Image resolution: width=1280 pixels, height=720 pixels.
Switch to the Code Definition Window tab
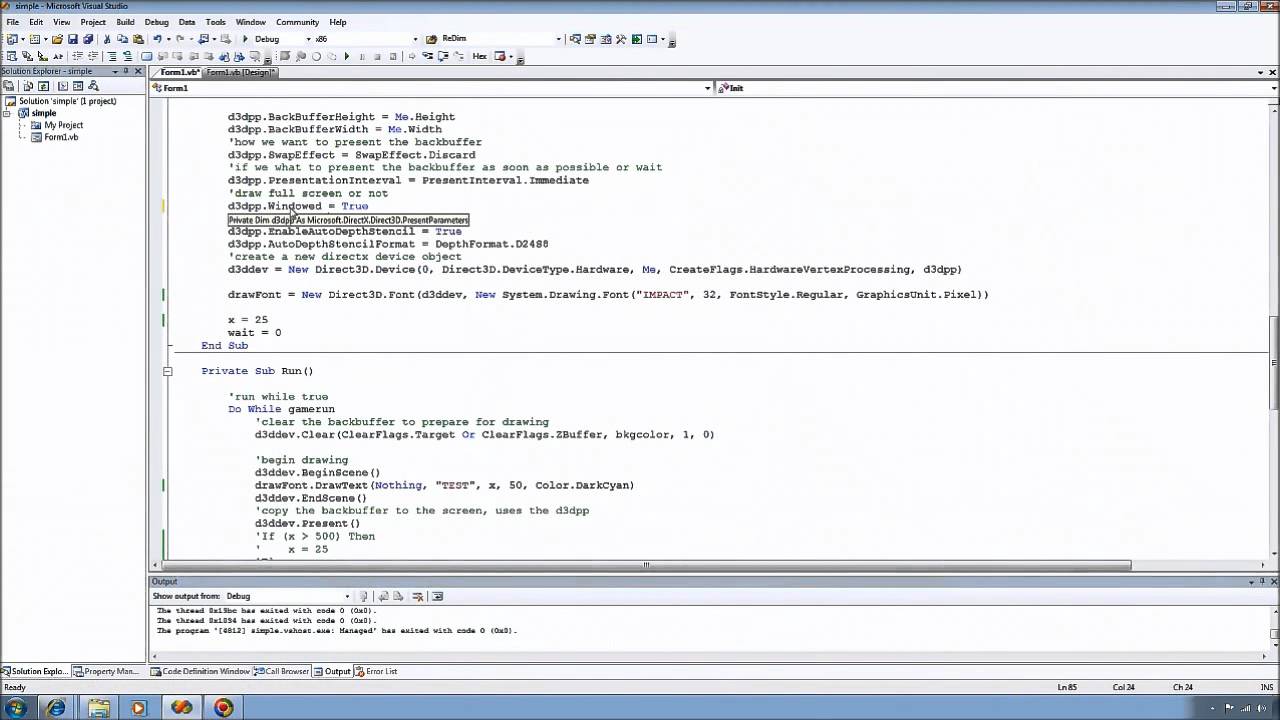201,671
